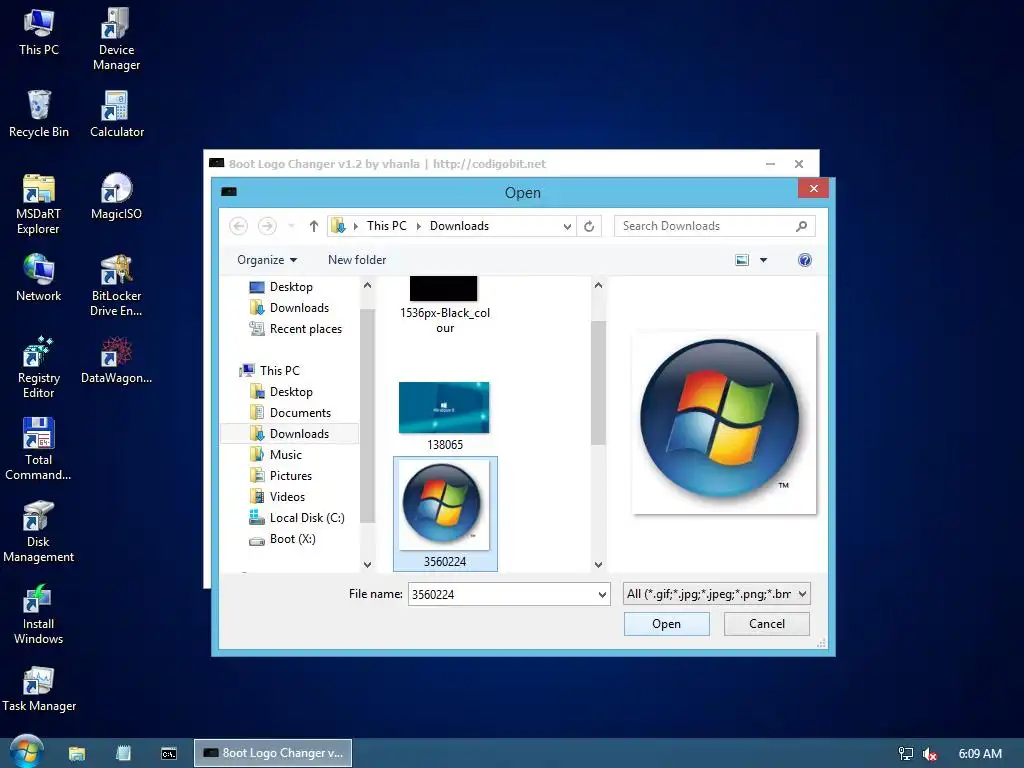
Task: Launch Install Windows shortcut
Action: click(x=39, y=613)
